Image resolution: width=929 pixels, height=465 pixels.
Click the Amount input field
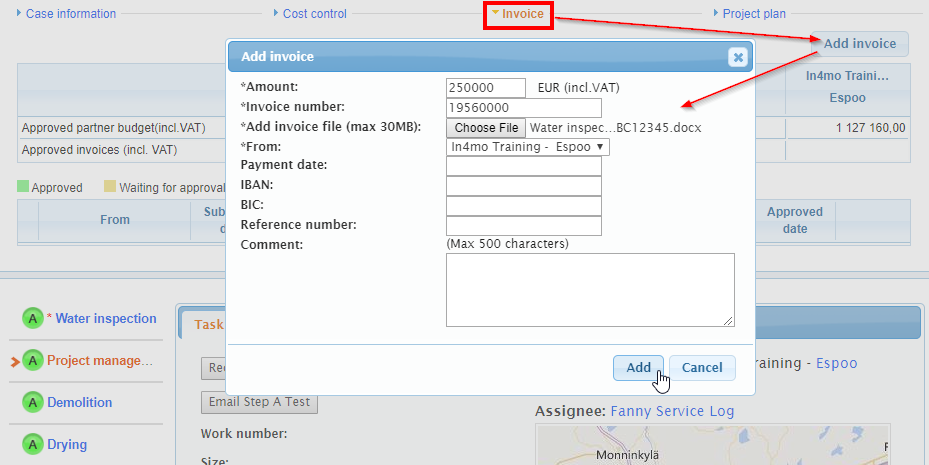[x=485, y=88]
